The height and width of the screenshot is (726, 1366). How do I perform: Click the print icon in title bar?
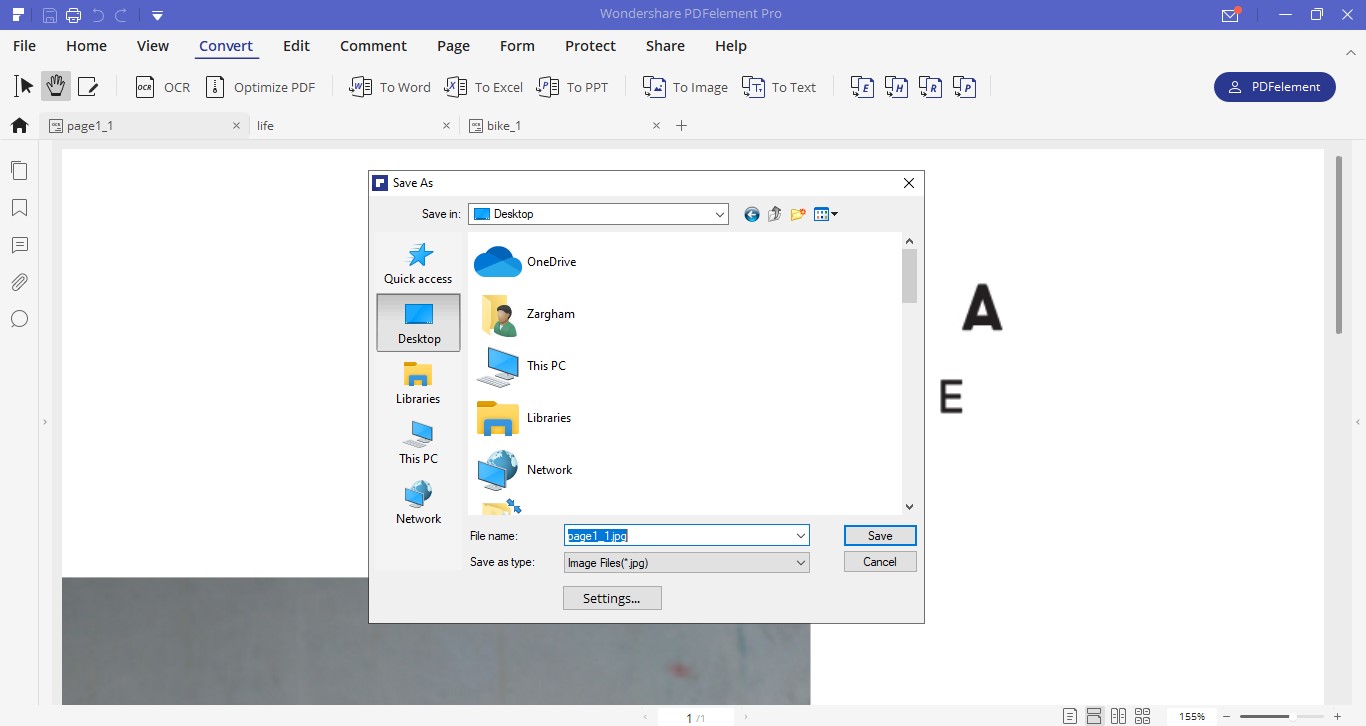[73, 15]
